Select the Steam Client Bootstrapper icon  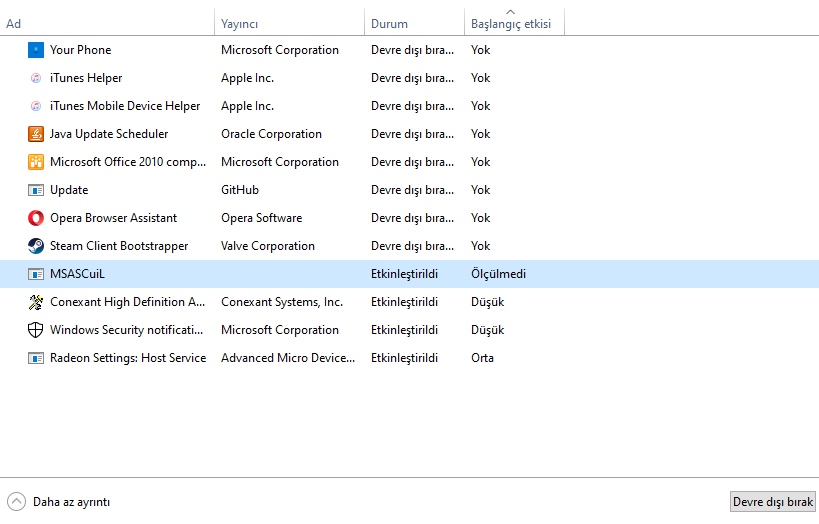[x=36, y=246]
